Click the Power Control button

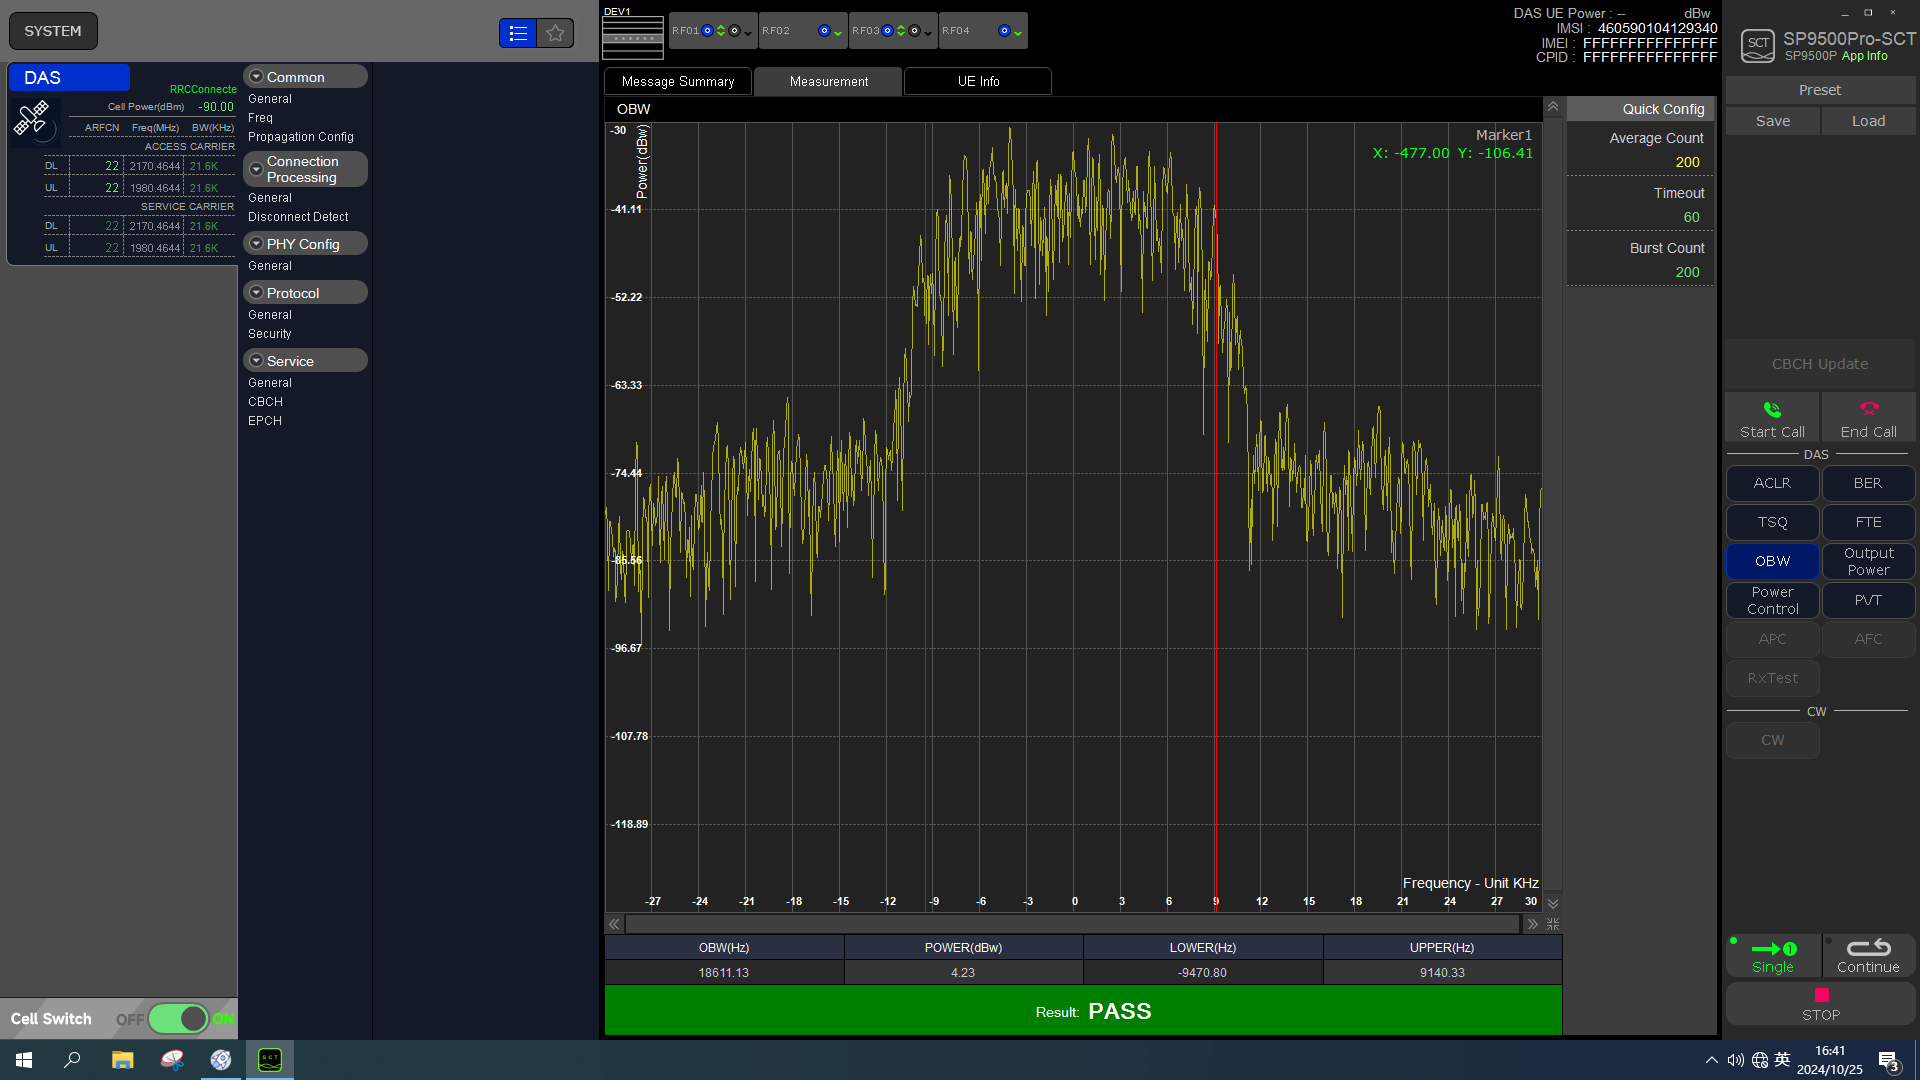click(1772, 600)
